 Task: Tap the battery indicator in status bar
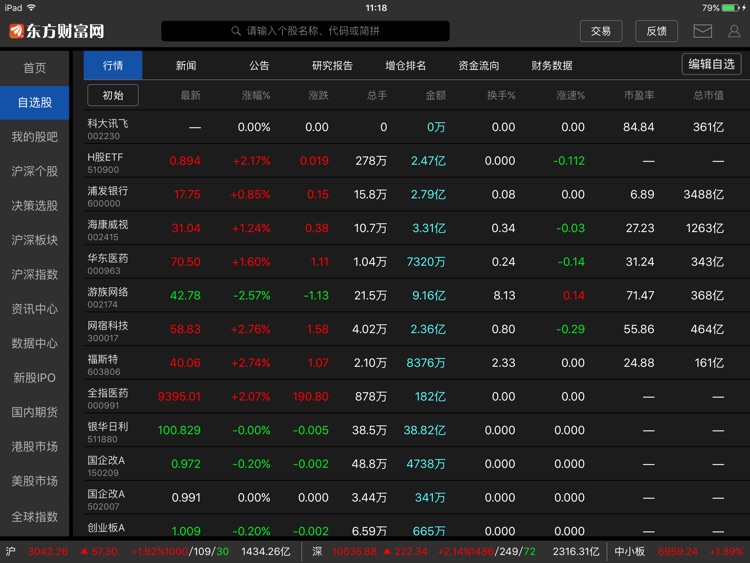(x=730, y=8)
